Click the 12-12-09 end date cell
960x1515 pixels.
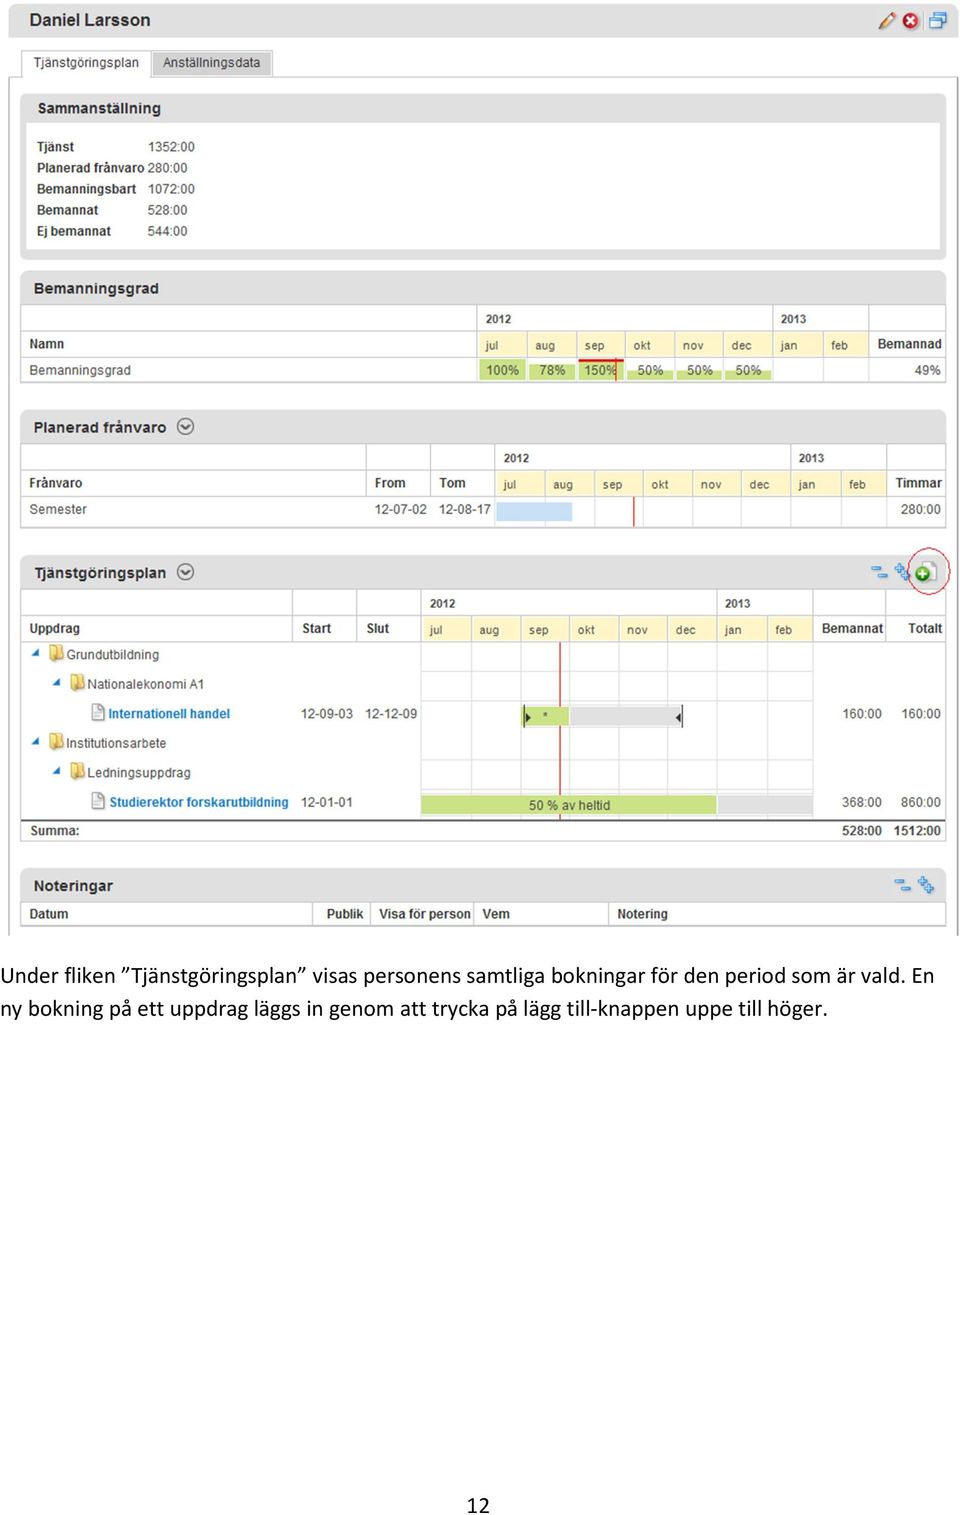(x=391, y=714)
